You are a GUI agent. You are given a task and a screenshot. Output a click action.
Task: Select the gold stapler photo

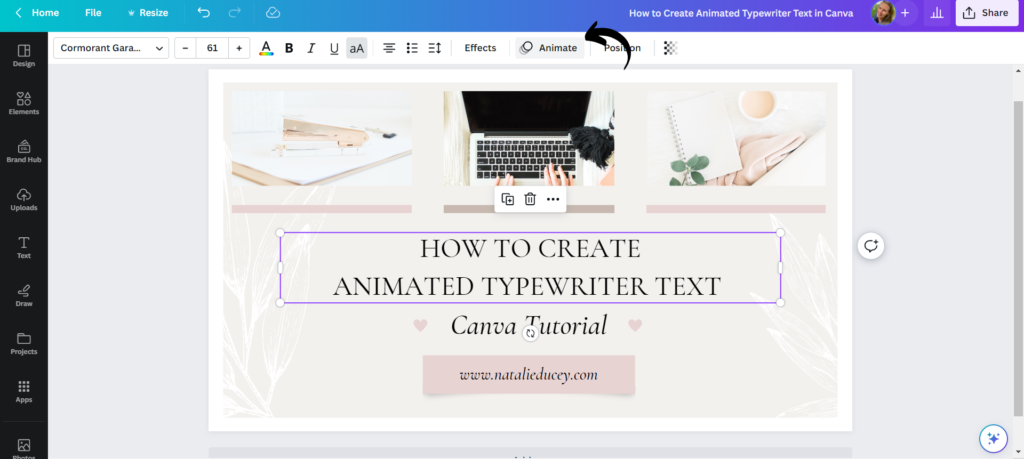point(321,138)
